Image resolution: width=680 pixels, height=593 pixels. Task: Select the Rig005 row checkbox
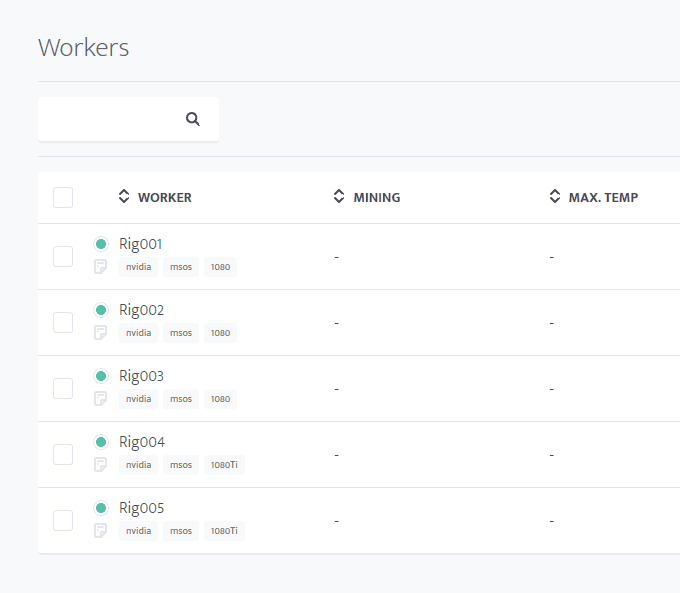pos(63,520)
